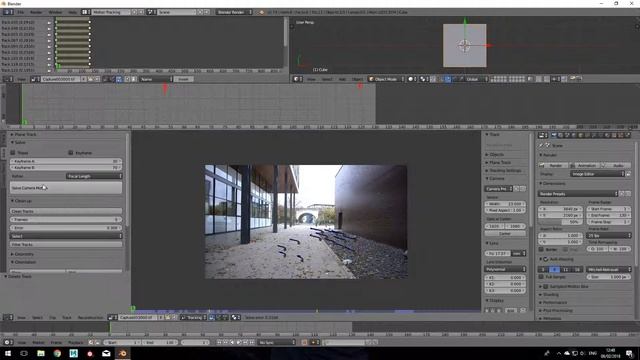The image size is (640, 360).
Task: Select 5 anti-aliasing samples
Action: click(x=543, y=269)
